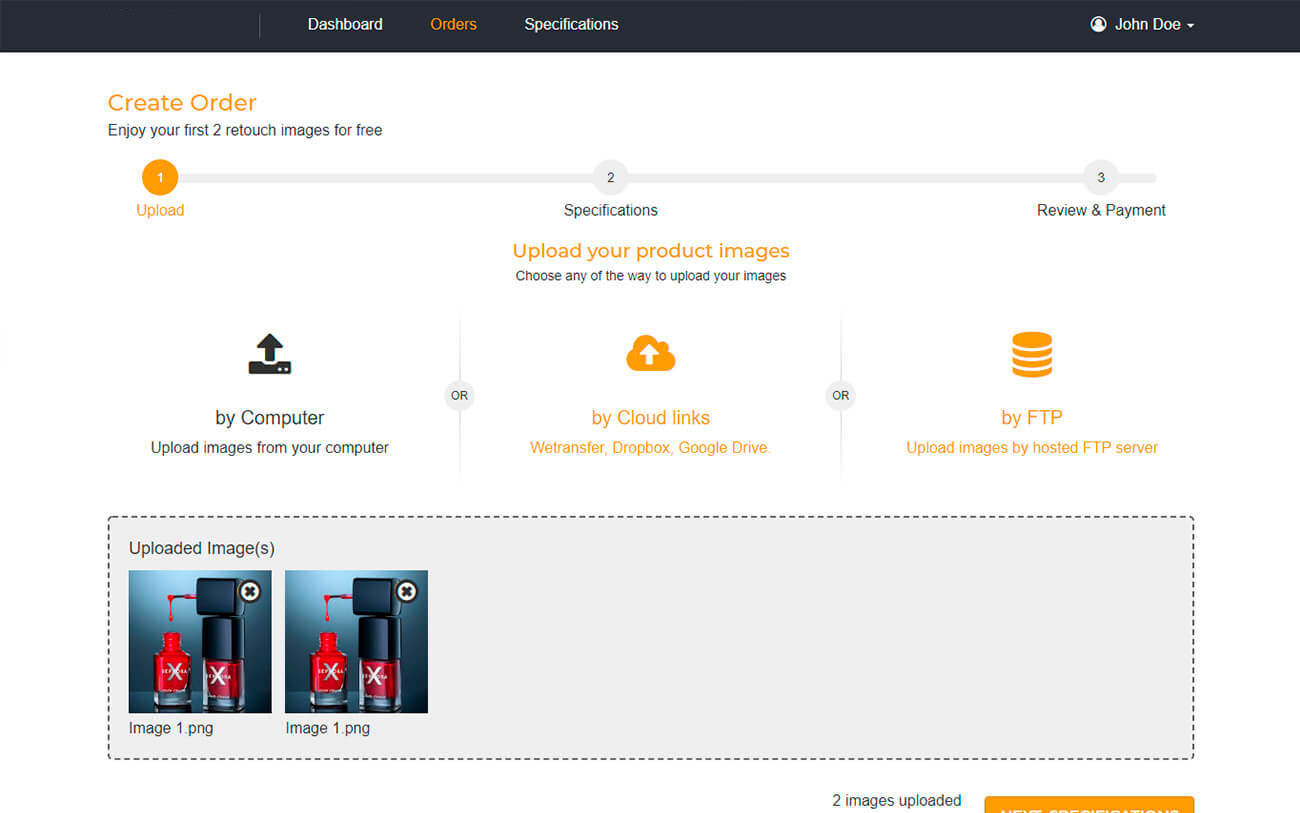1300x813 pixels.
Task: Click the Upload your product images heading
Action: tap(651, 251)
